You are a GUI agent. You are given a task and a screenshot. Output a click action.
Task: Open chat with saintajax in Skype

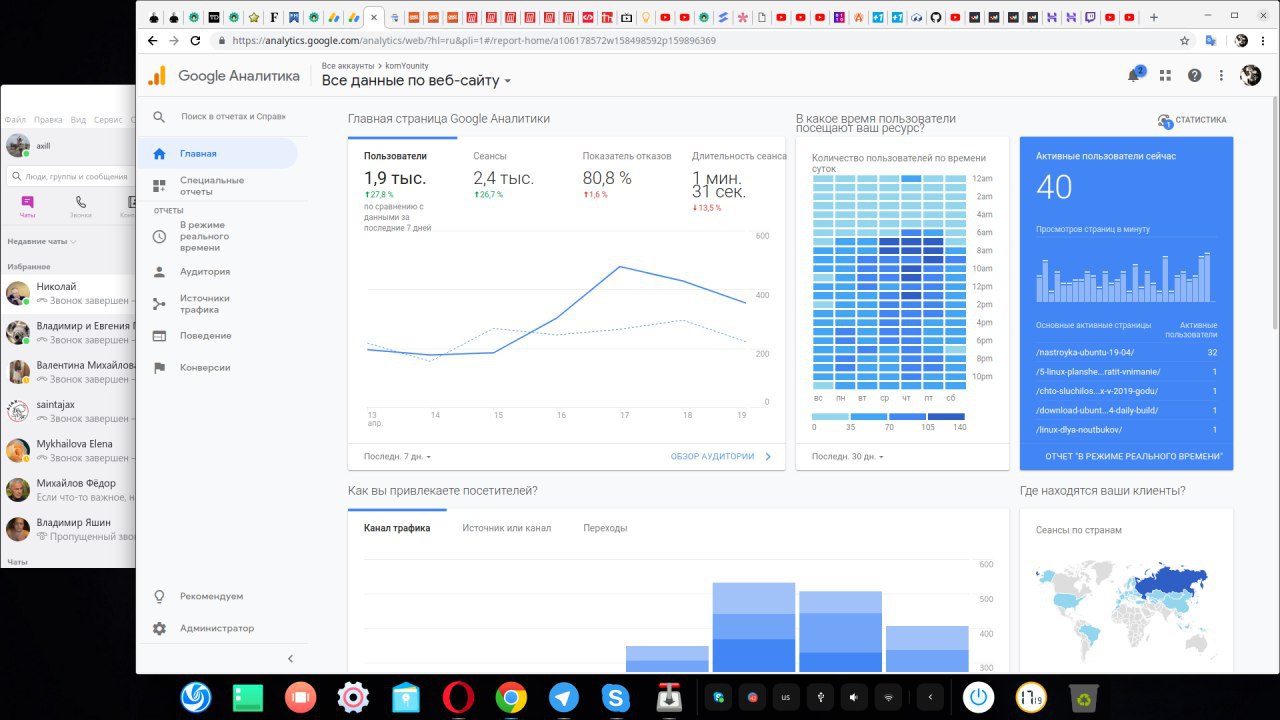(68, 411)
